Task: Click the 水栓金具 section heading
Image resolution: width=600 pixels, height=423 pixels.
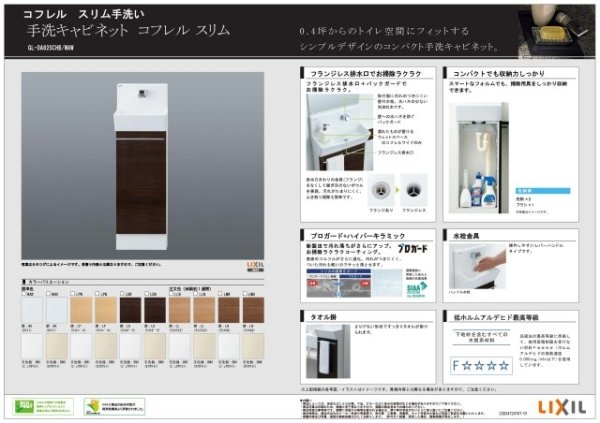Action: tap(466, 236)
